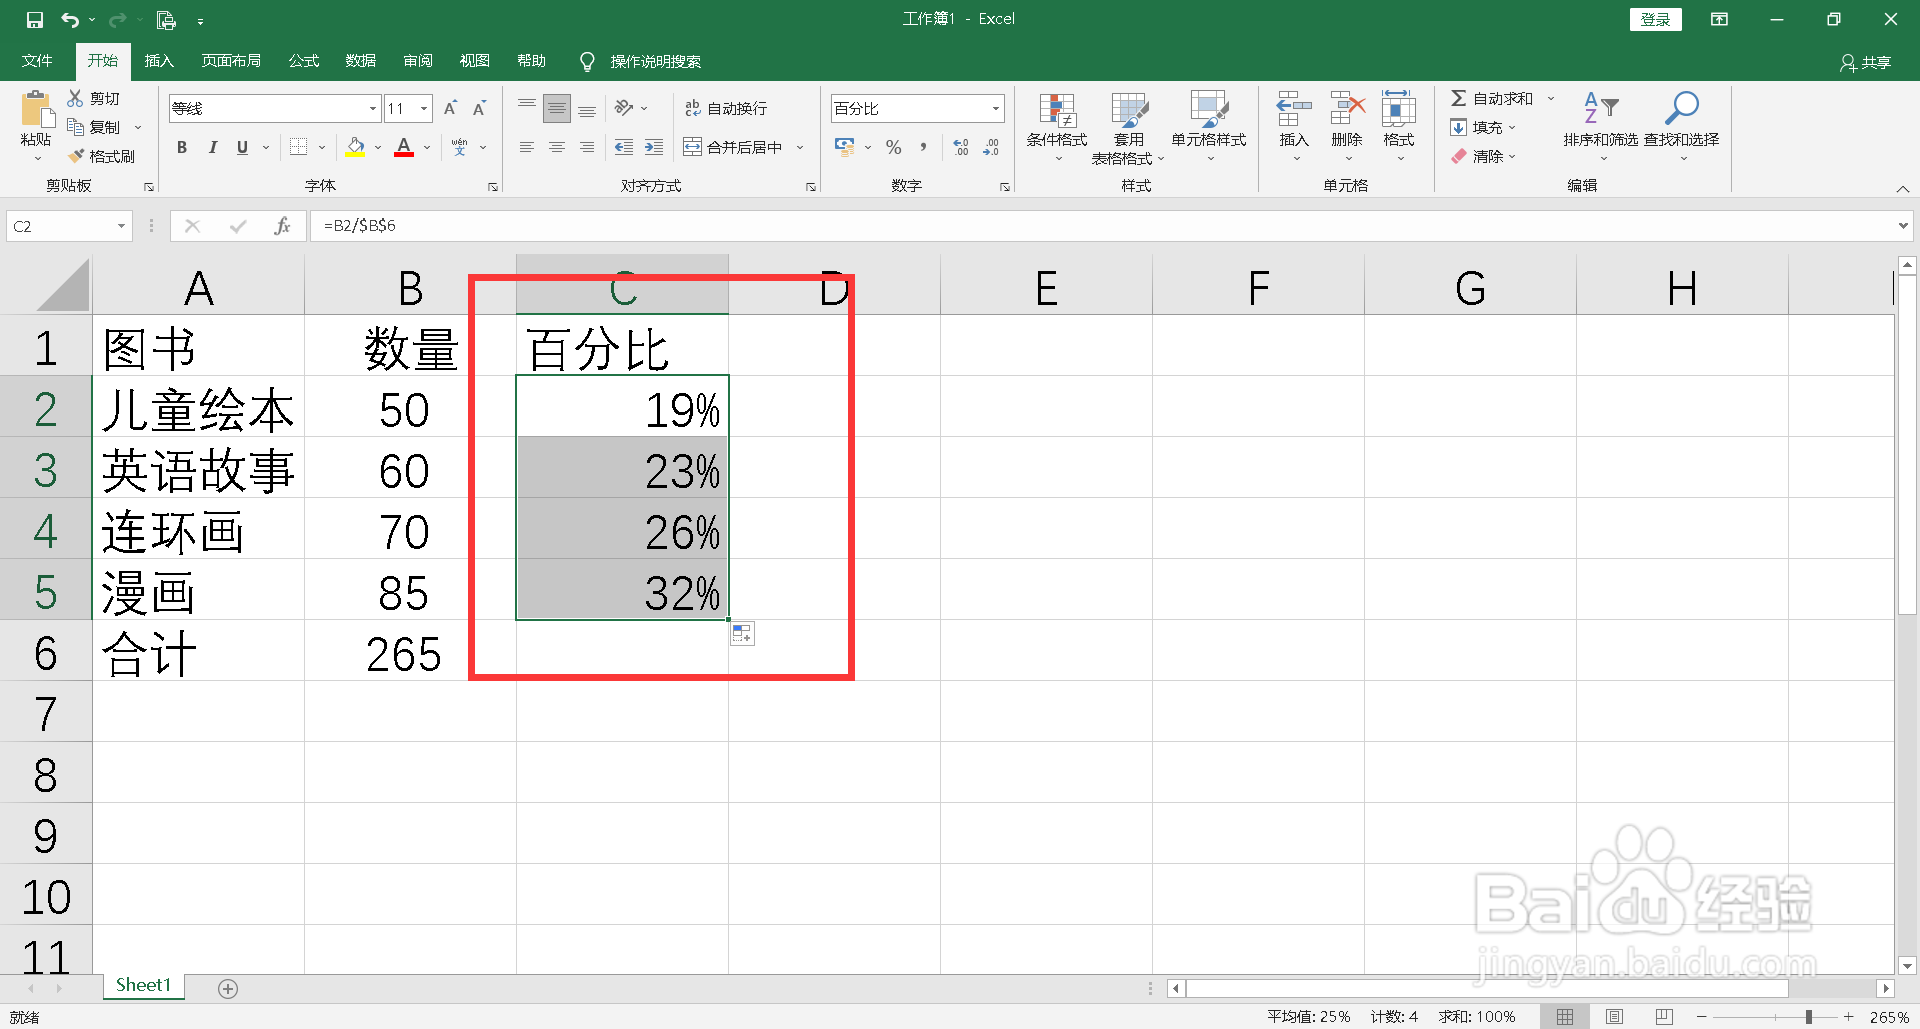
Task: Open 条件格式 conditional formatting
Action: 1057,127
